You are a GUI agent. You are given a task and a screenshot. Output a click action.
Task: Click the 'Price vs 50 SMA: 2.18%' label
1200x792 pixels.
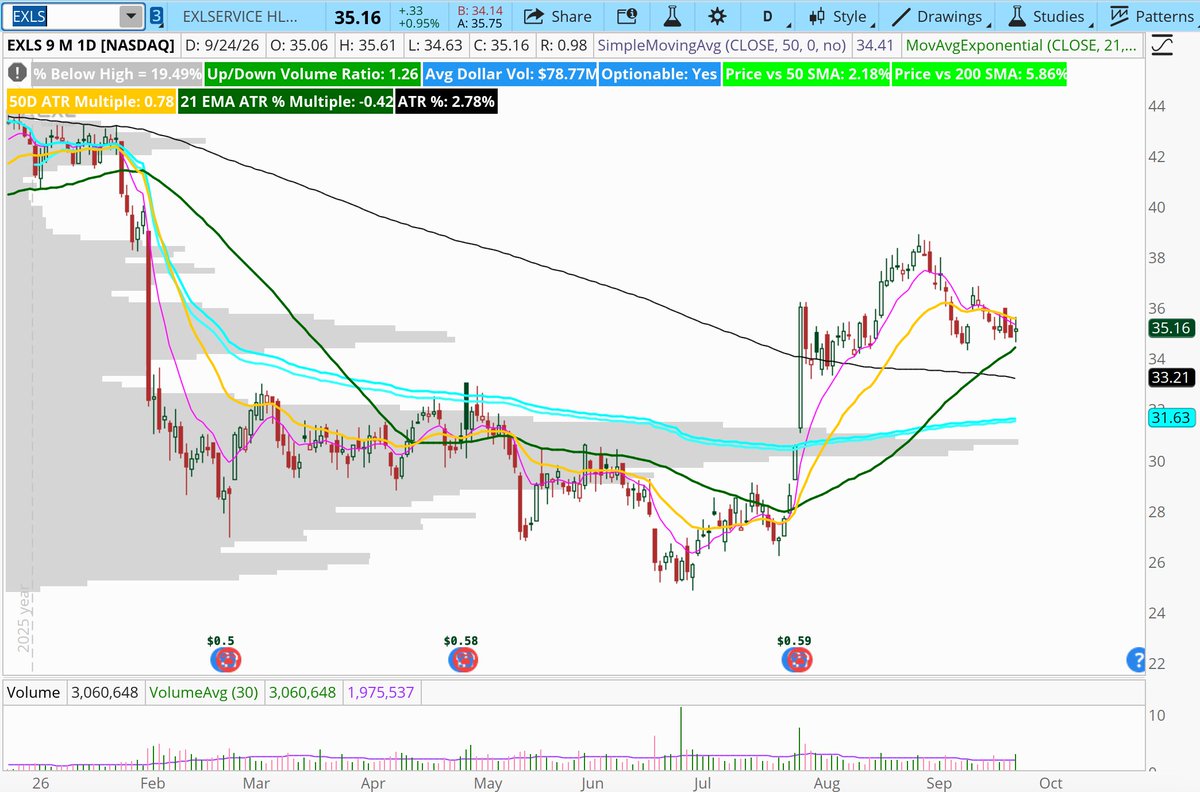806,74
